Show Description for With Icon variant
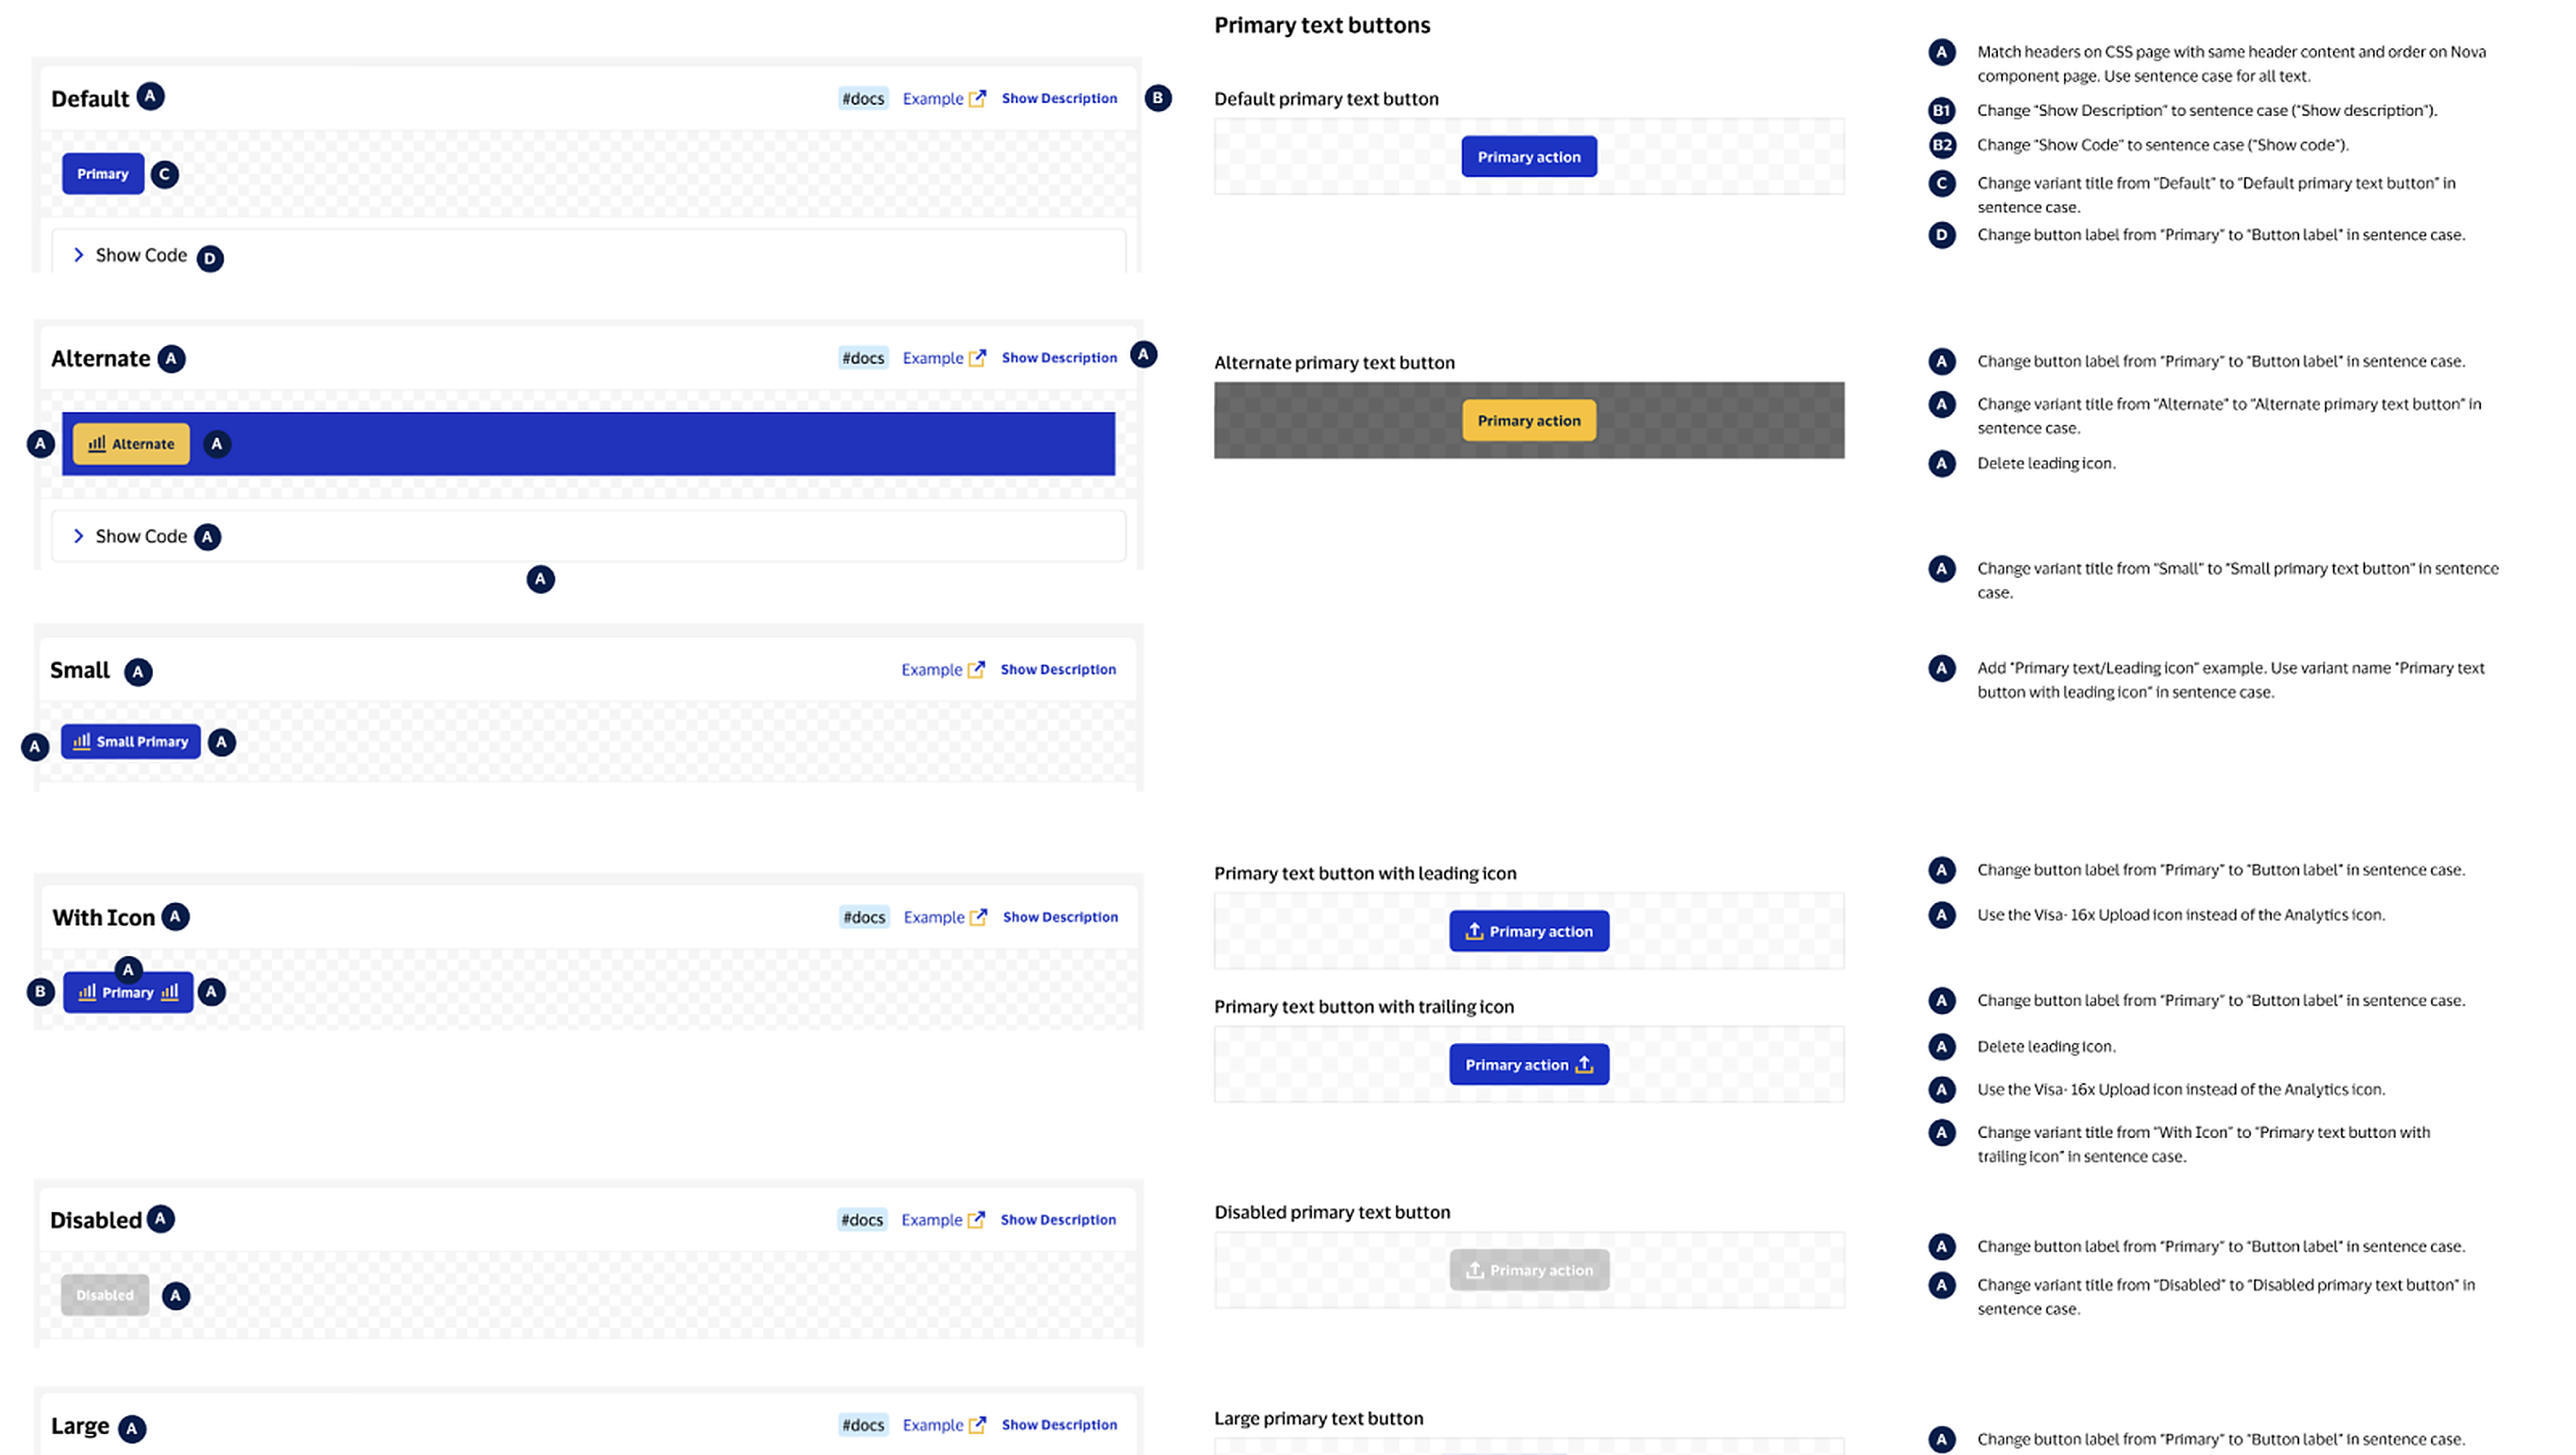This screenshot has height=1455, width=2576. [x=1060, y=918]
